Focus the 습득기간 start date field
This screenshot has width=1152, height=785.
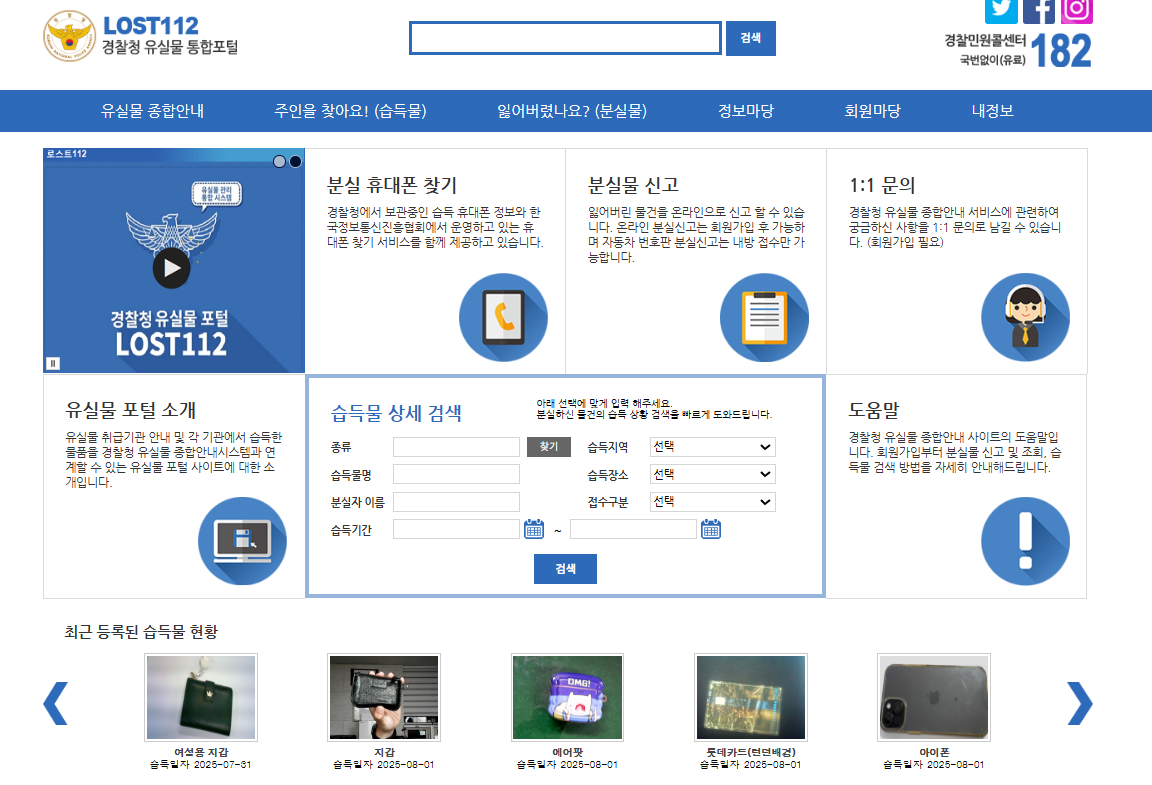coord(456,529)
